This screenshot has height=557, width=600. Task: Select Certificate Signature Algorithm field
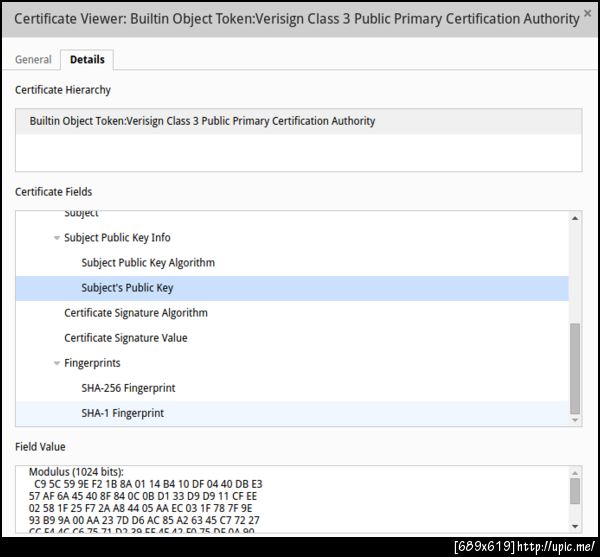pos(292,313)
